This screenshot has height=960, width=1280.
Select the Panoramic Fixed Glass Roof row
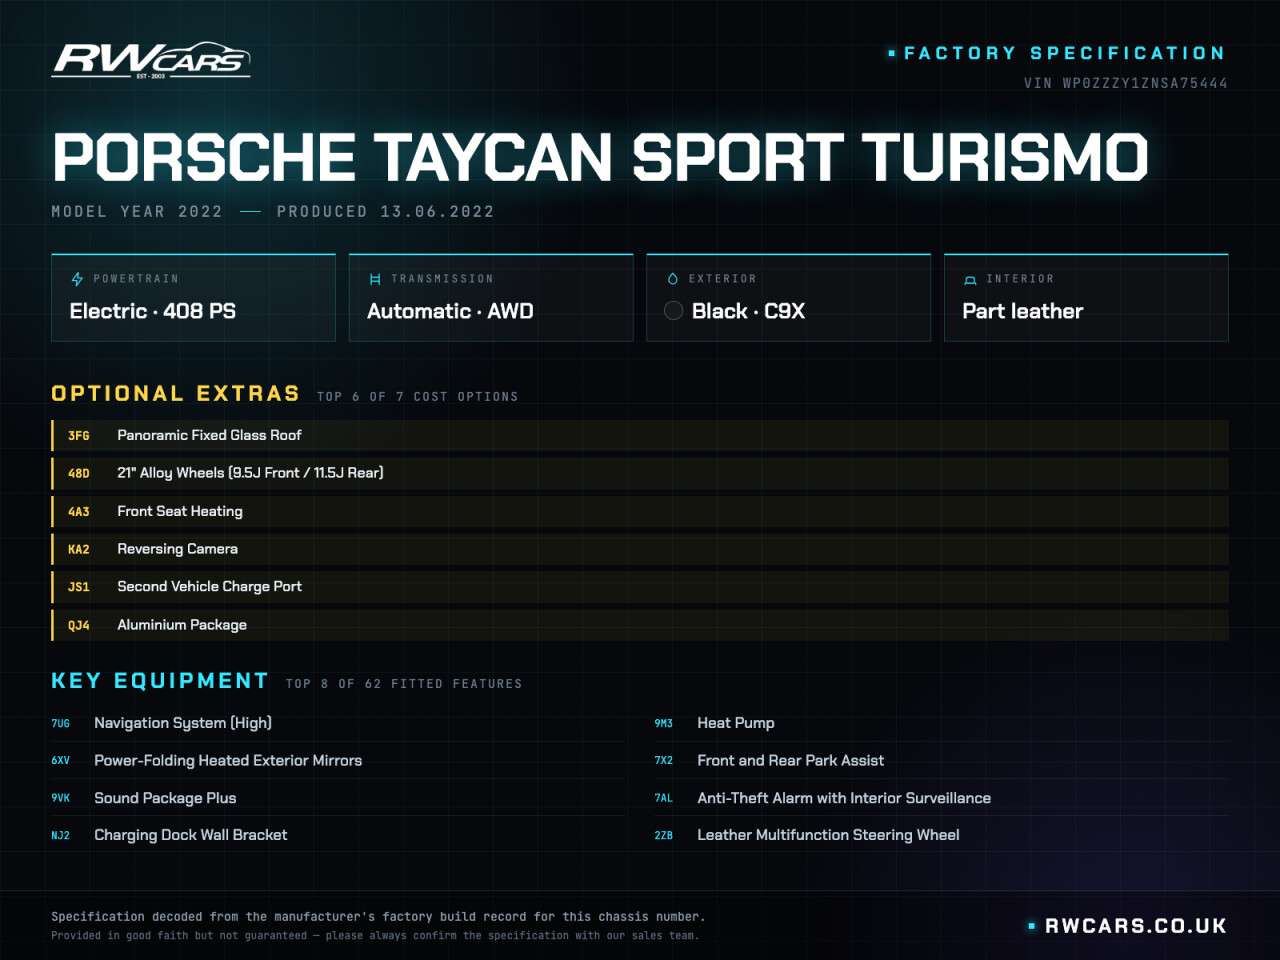coord(640,435)
